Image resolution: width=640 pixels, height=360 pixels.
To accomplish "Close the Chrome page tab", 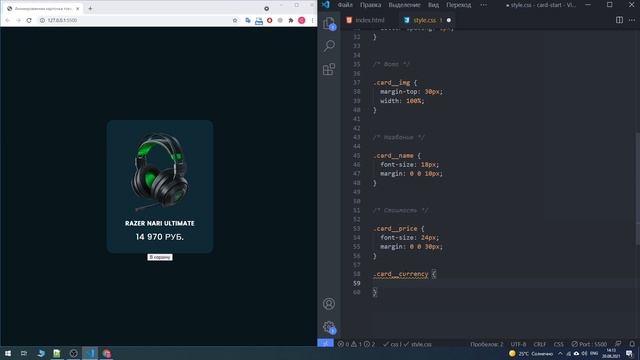I will pos(78,8).
